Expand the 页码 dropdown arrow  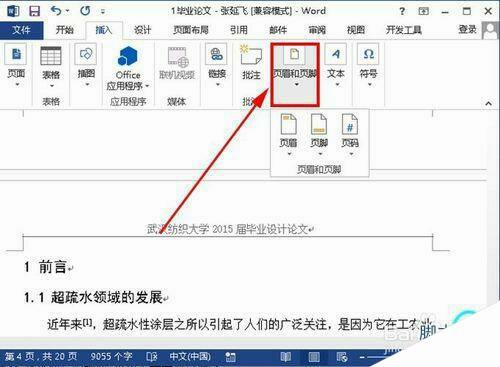(x=351, y=154)
